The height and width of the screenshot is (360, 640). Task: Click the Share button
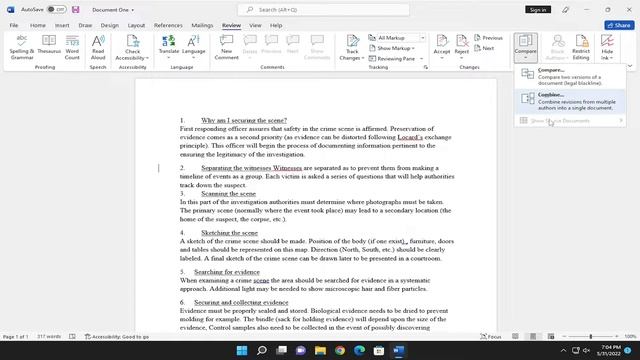pyautogui.click(x=619, y=25)
